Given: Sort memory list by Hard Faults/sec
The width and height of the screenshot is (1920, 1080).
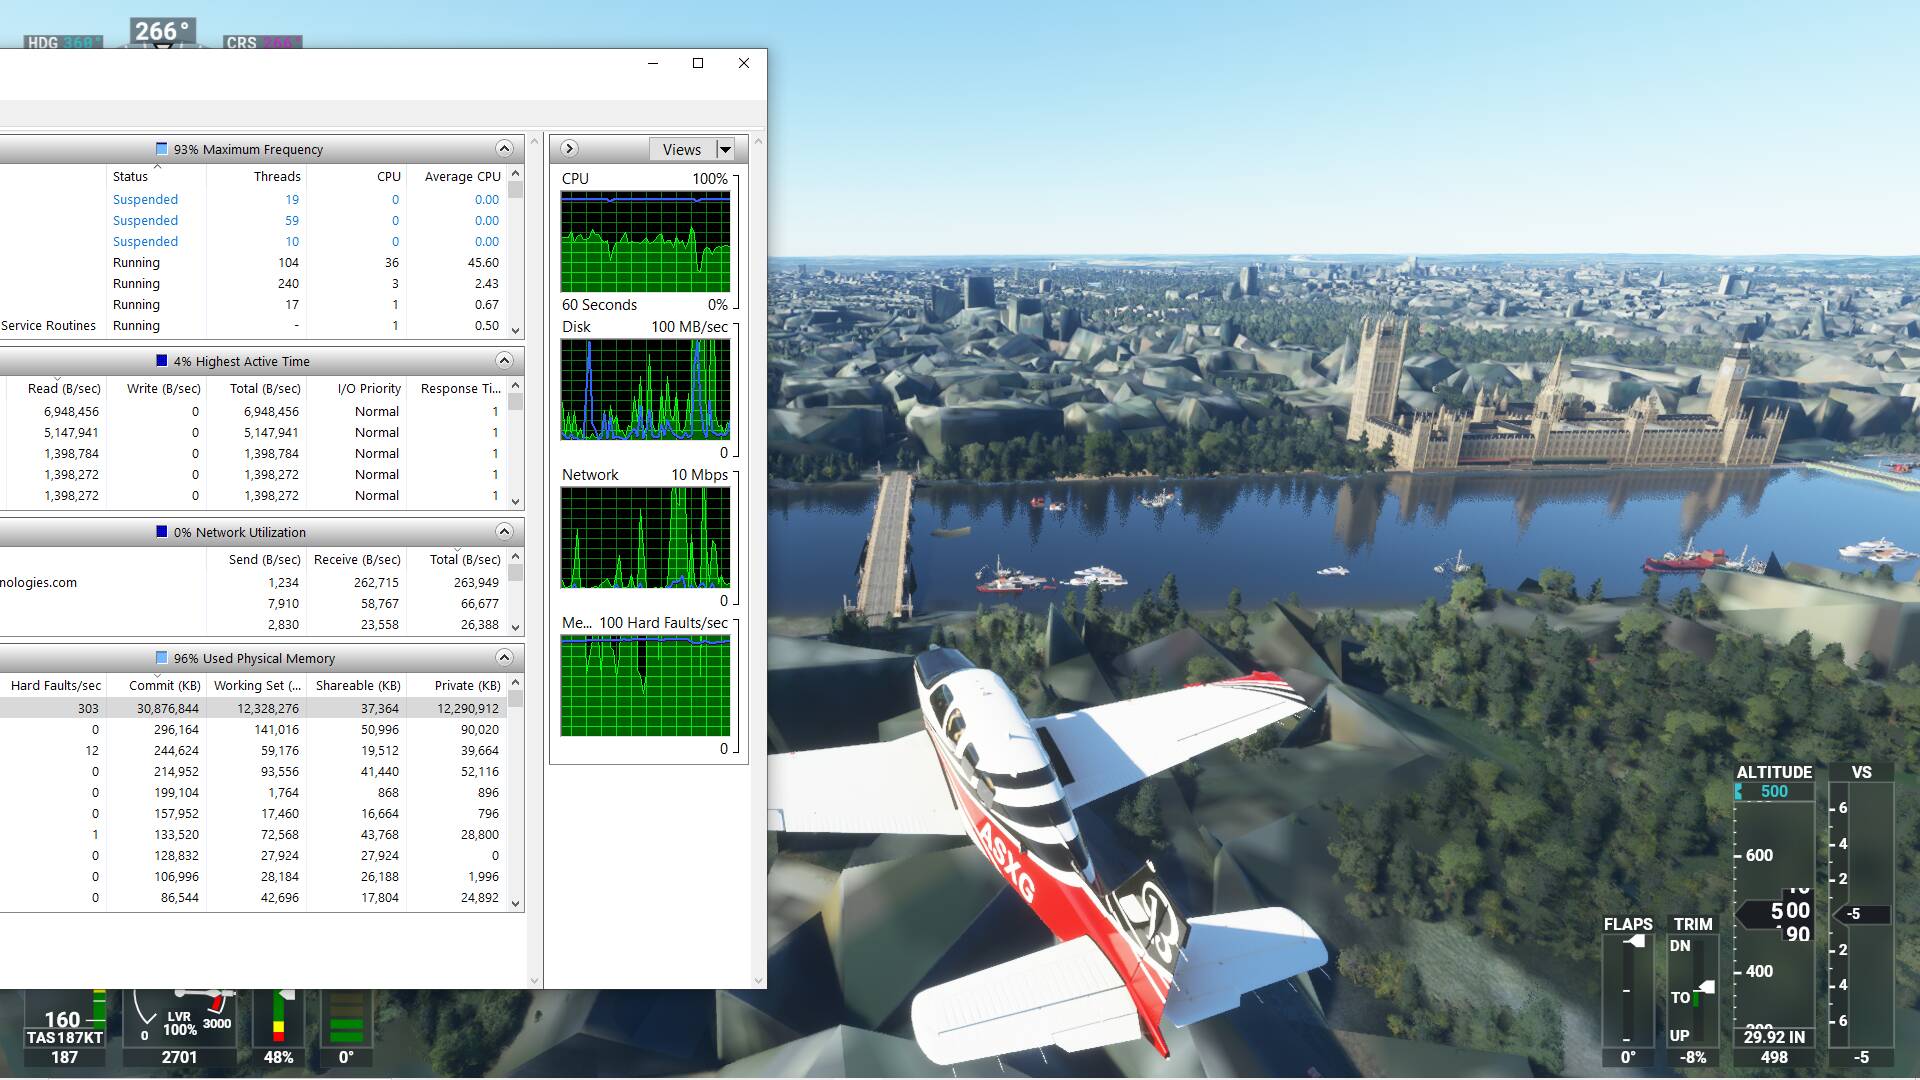Looking at the screenshot, I should pos(53,685).
